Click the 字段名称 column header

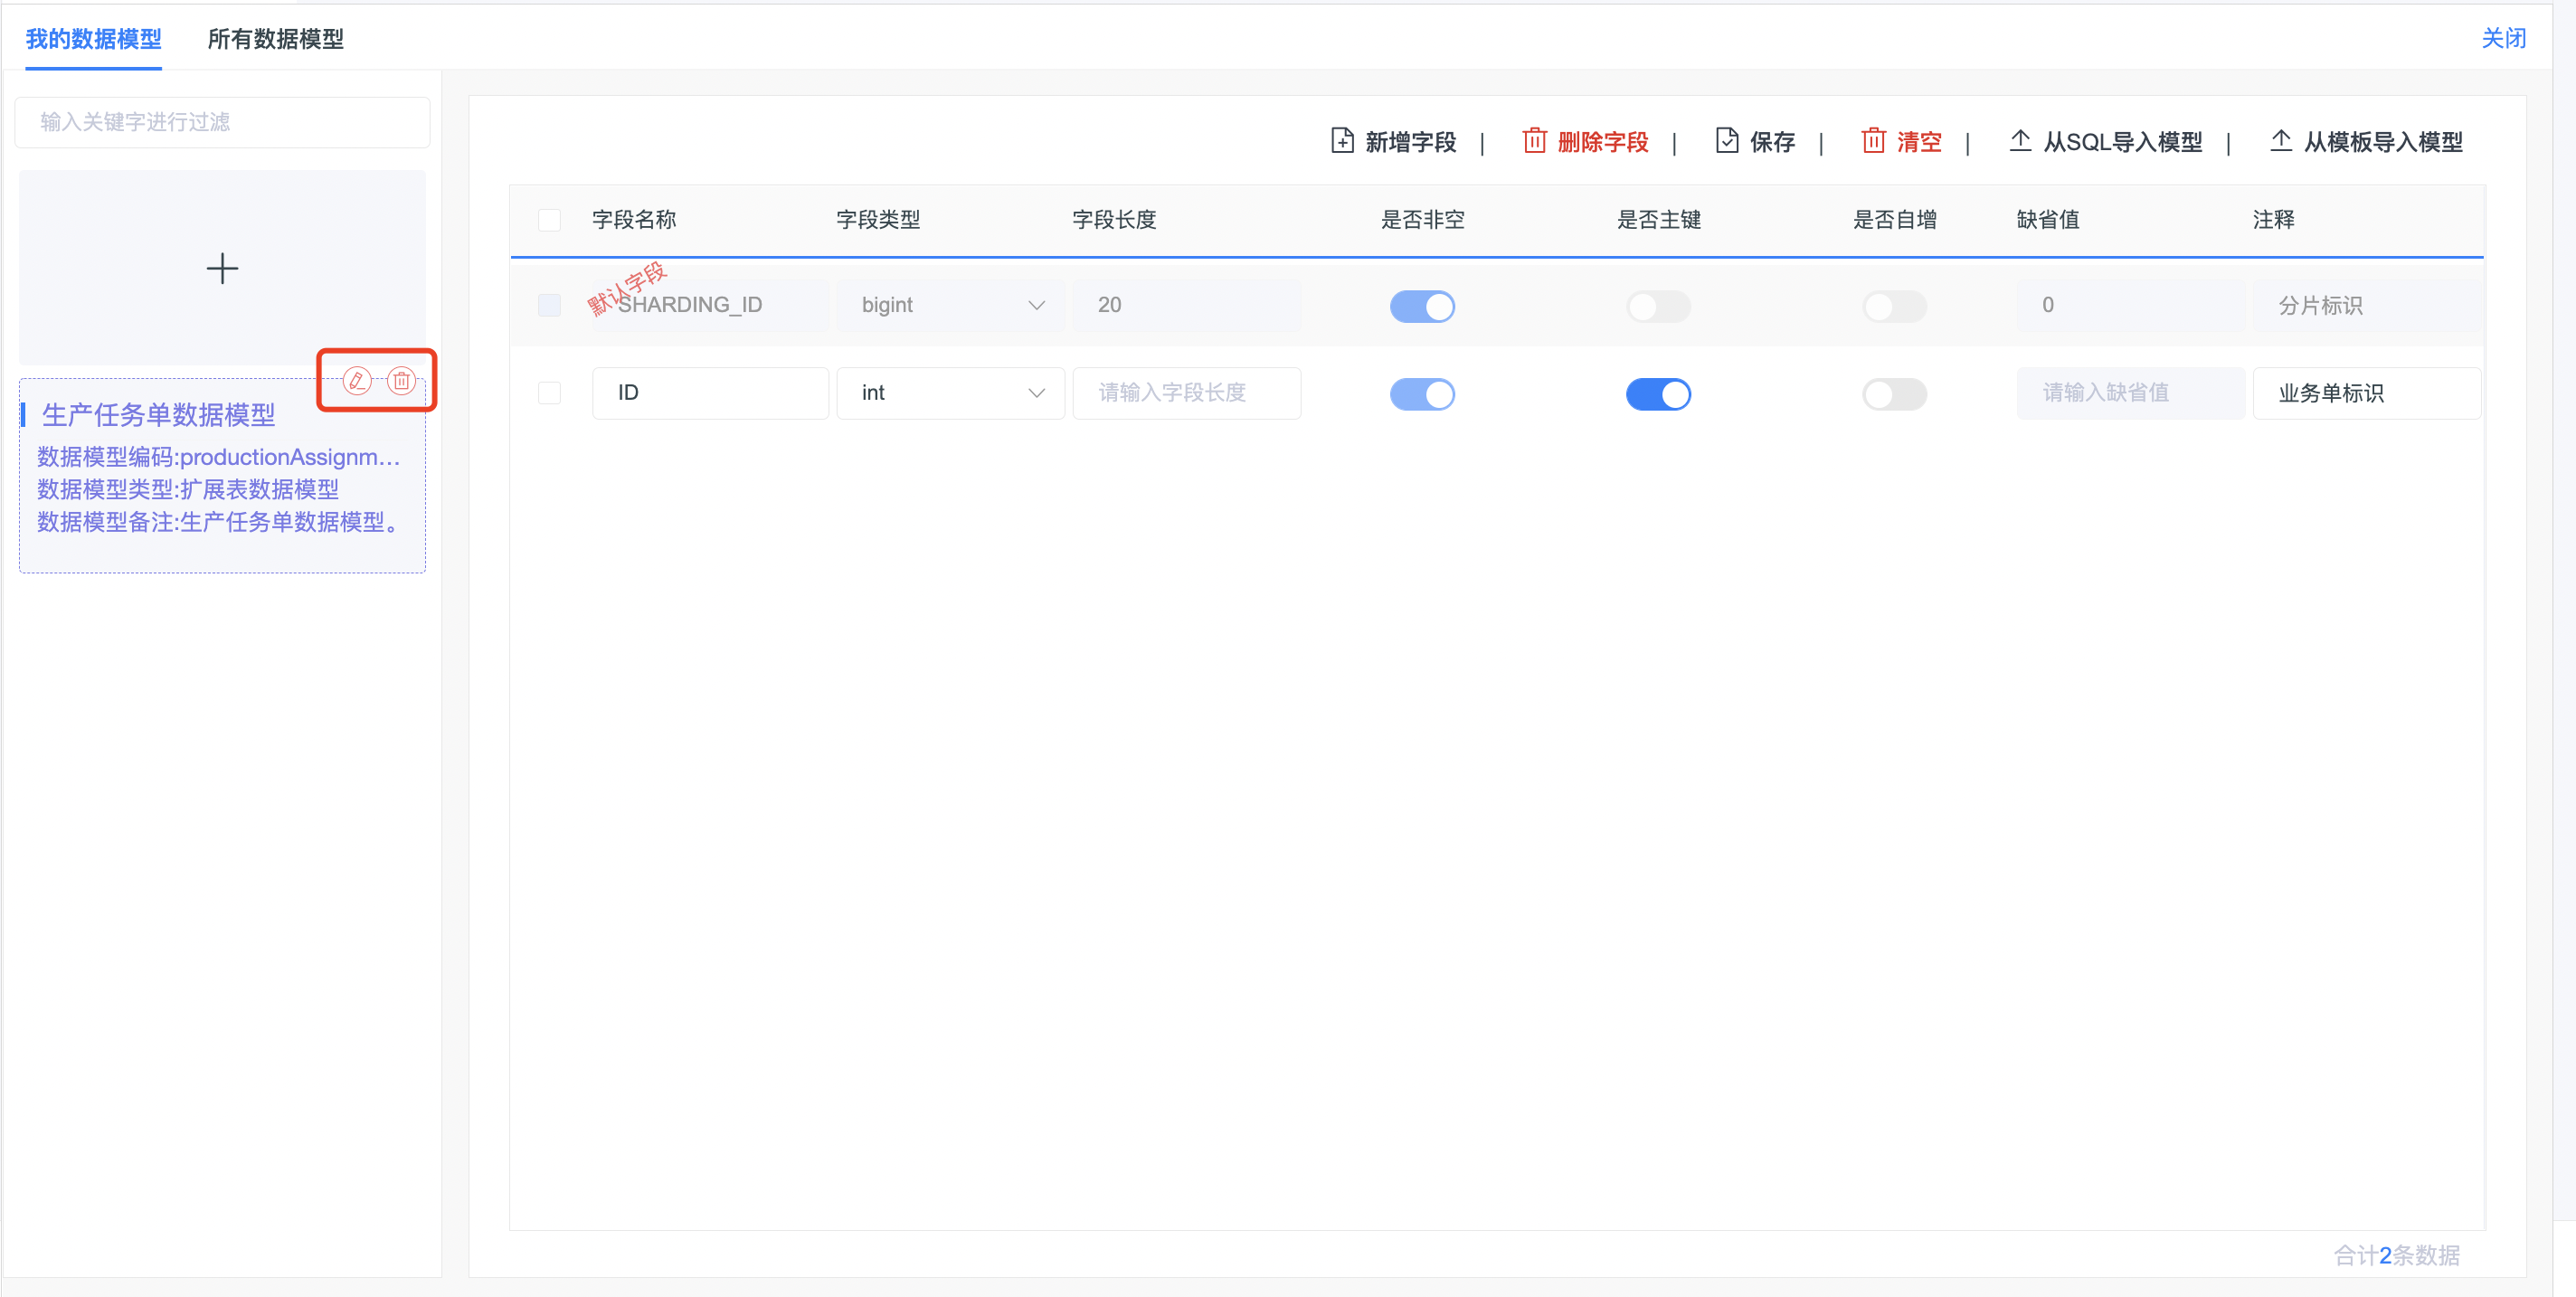click(634, 220)
